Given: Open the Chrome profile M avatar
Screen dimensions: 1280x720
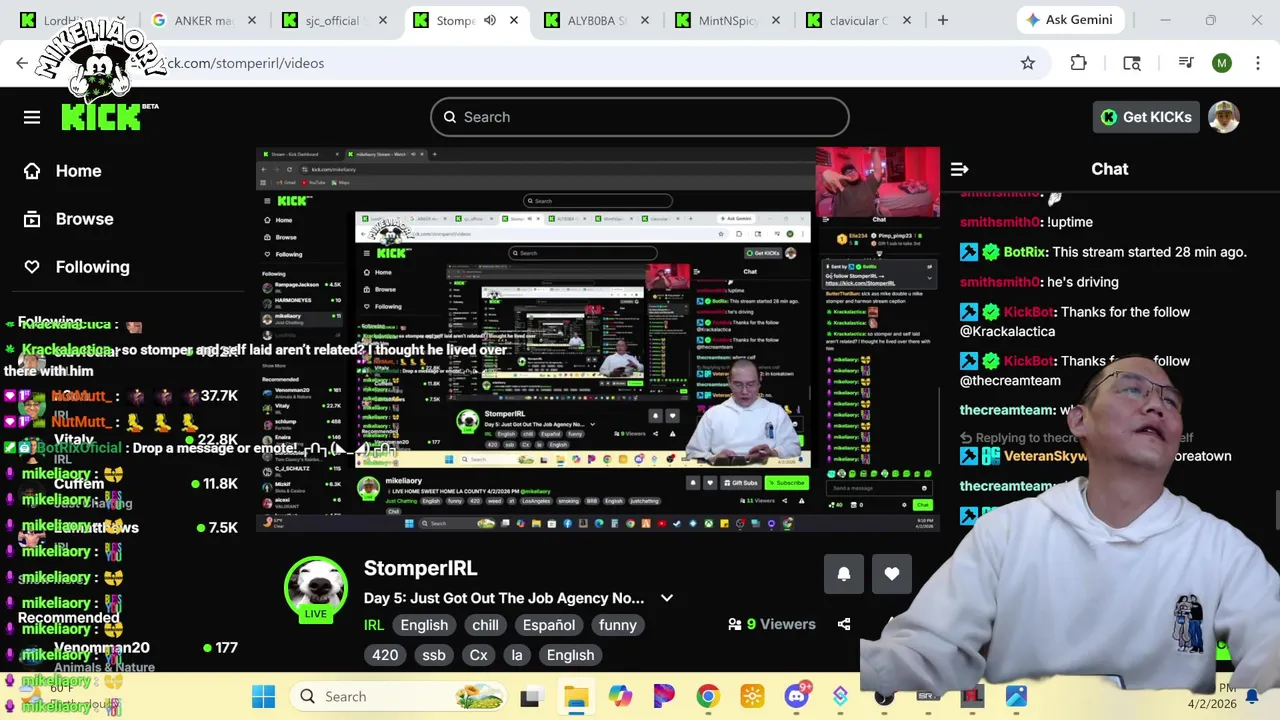Looking at the screenshot, I should 1222,63.
